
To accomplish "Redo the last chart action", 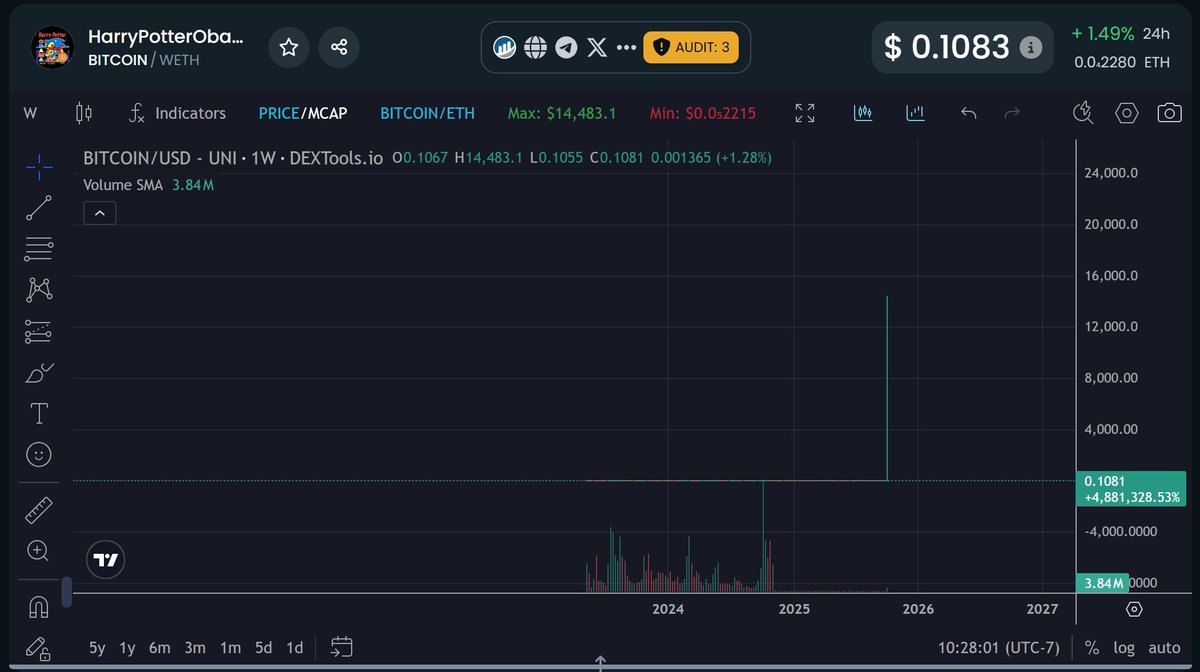I will click(x=1012, y=113).
